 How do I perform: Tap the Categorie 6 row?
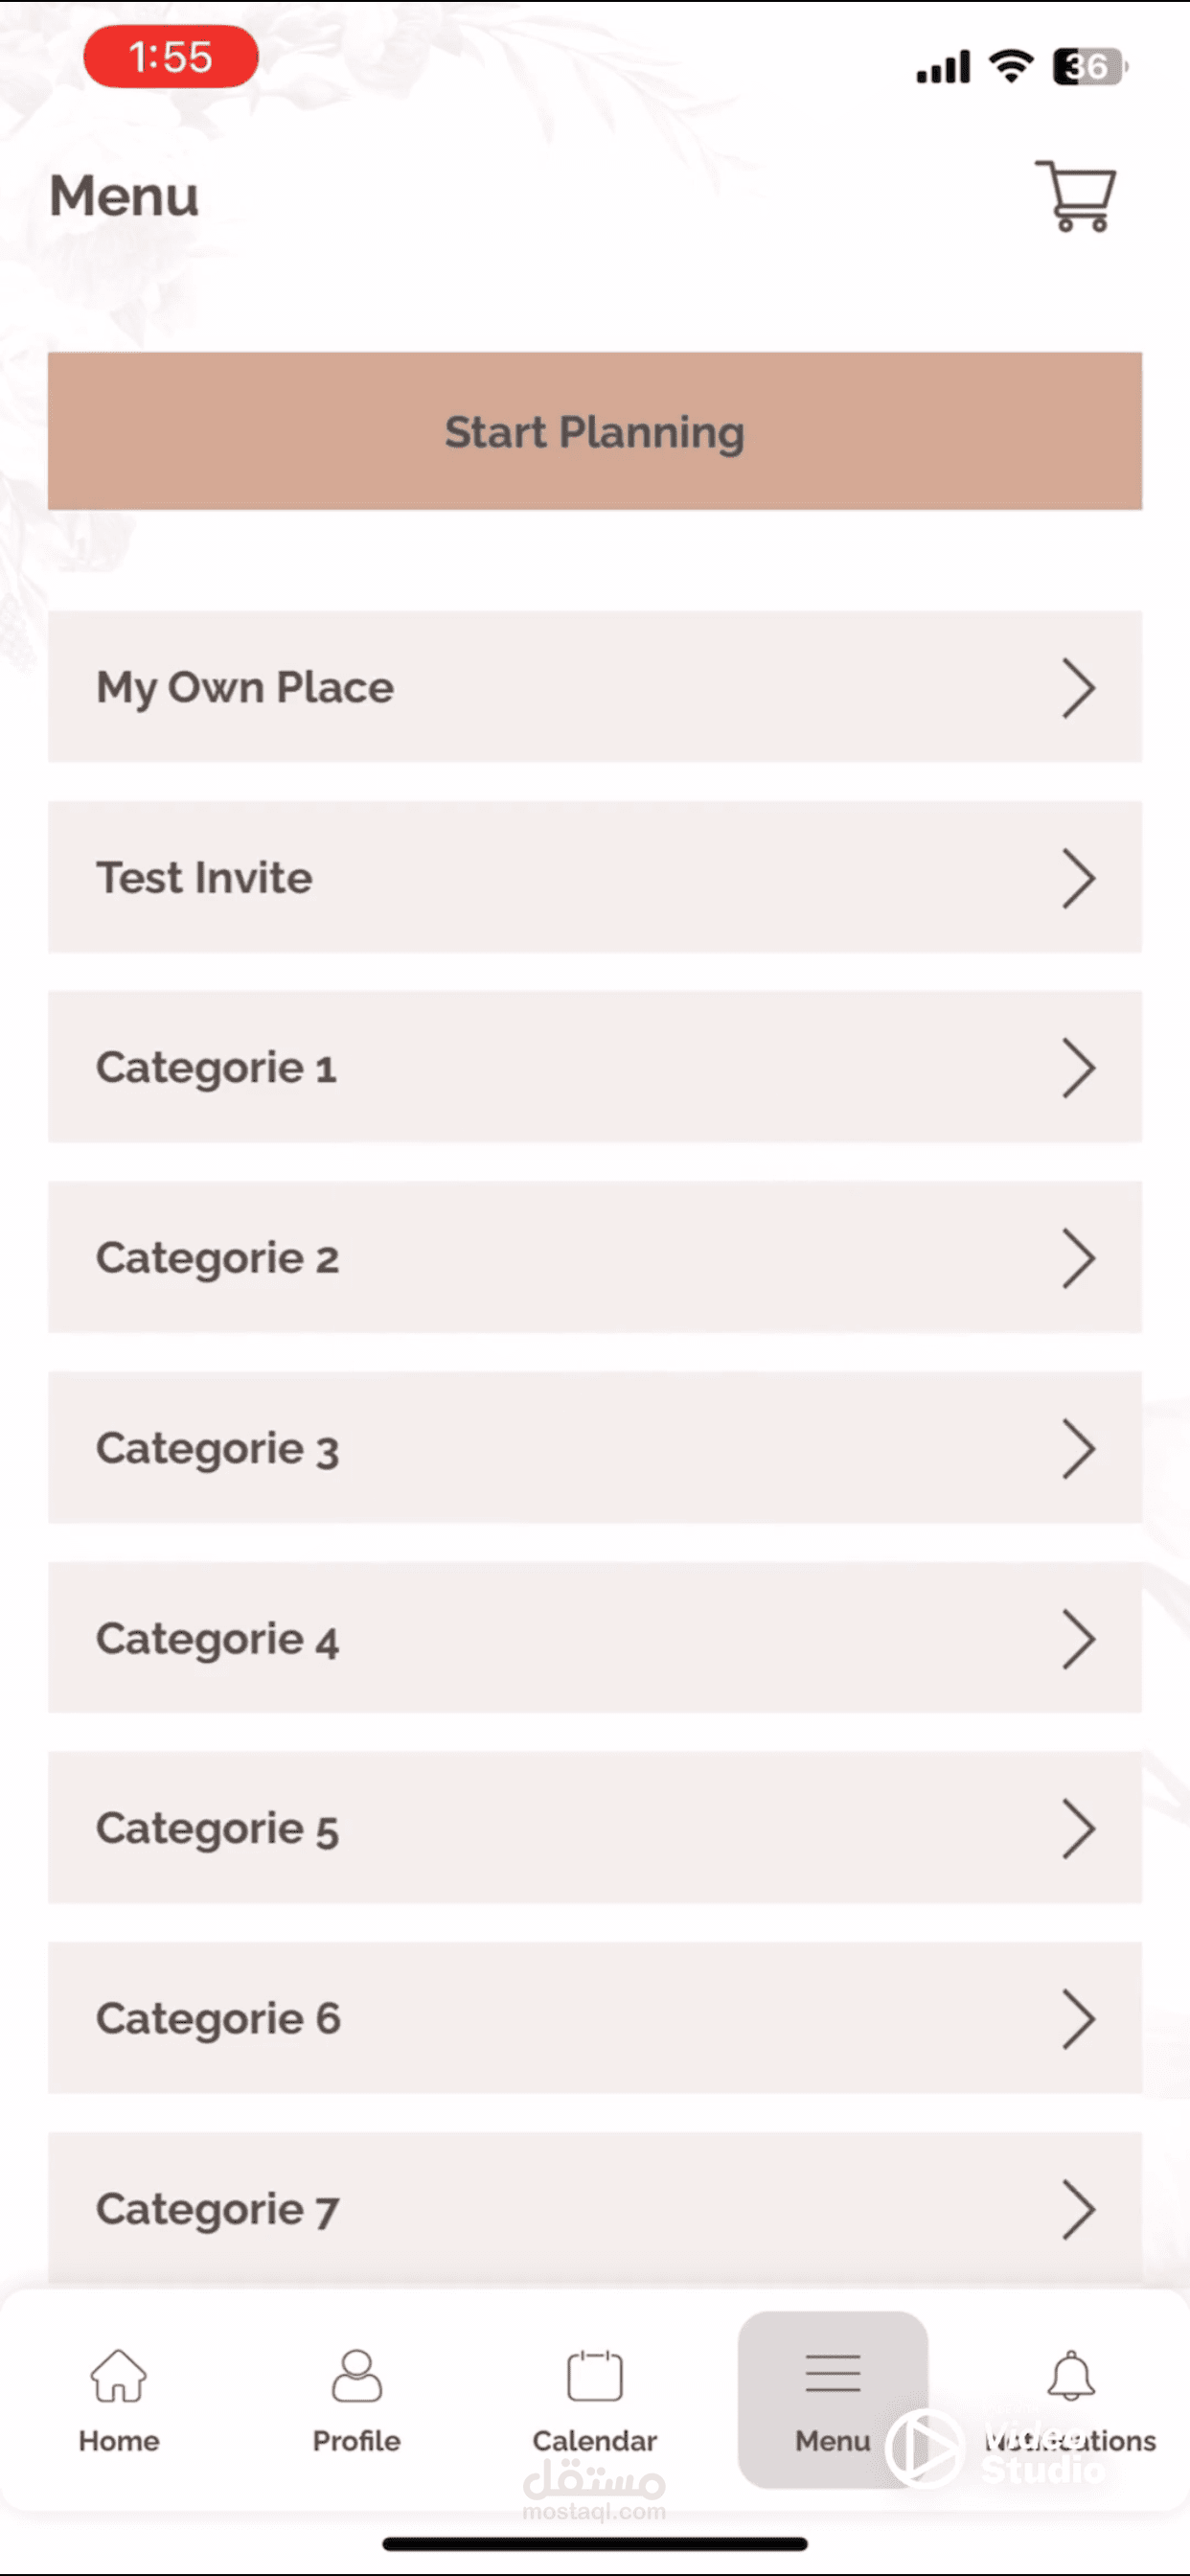tap(594, 2018)
